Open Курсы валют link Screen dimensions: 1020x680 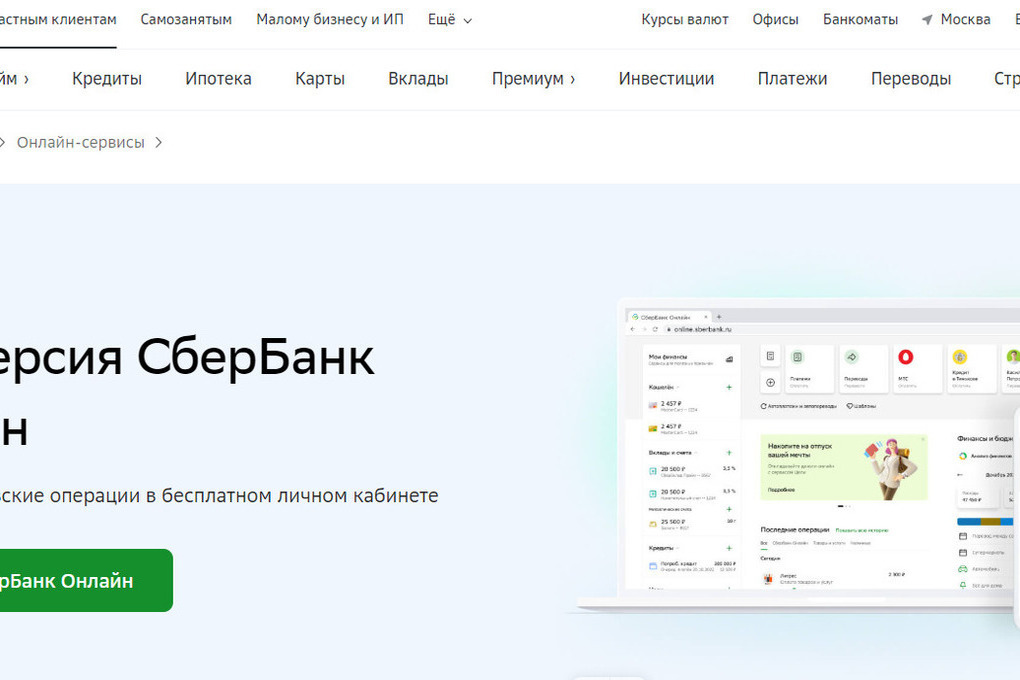[x=685, y=20]
